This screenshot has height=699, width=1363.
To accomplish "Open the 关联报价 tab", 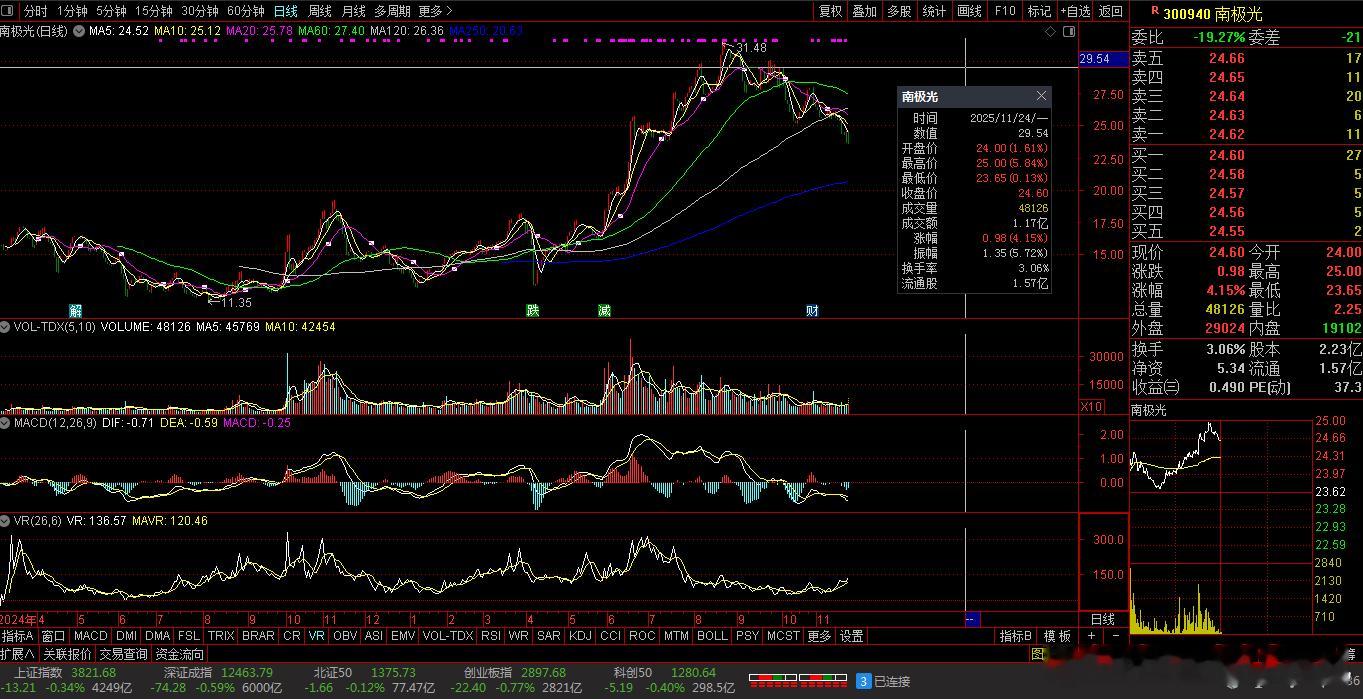I will [x=67, y=654].
